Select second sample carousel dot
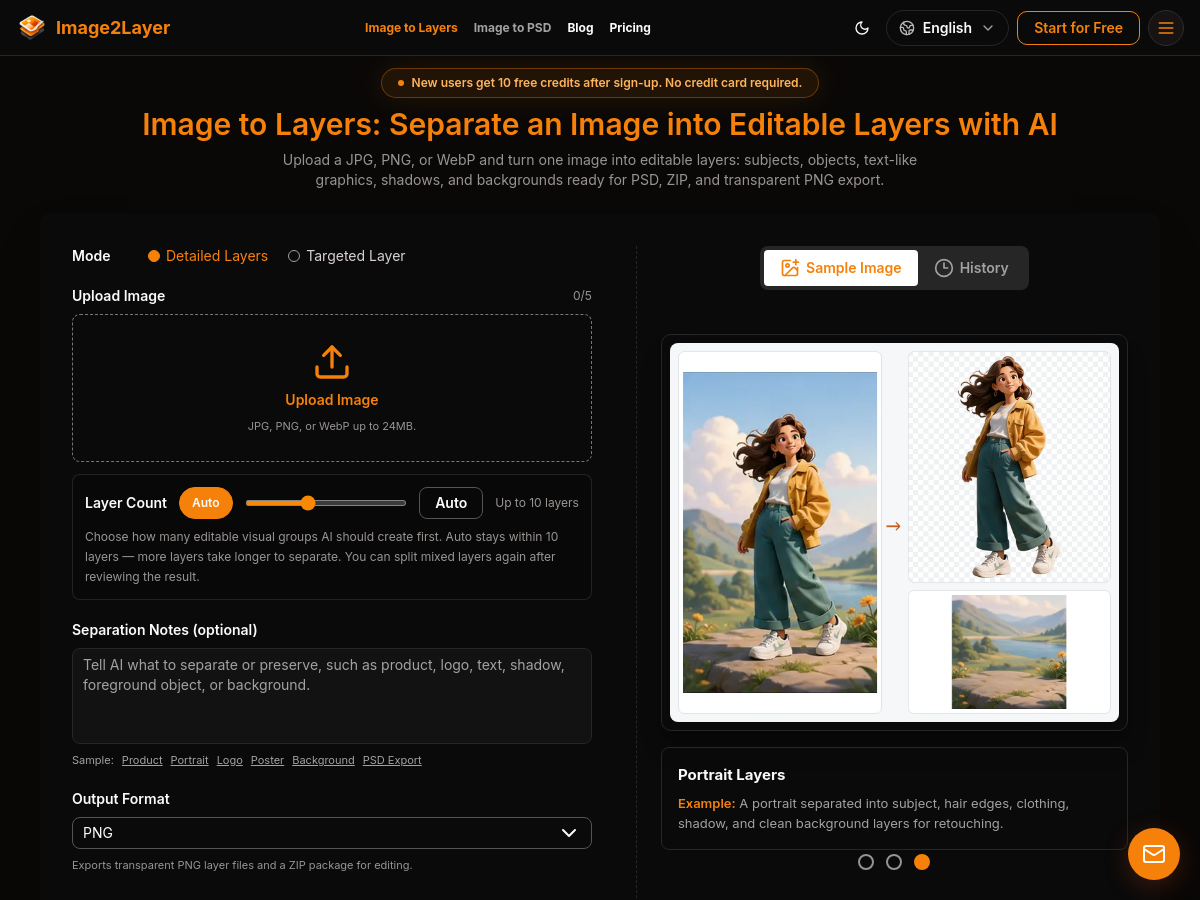 [x=894, y=862]
